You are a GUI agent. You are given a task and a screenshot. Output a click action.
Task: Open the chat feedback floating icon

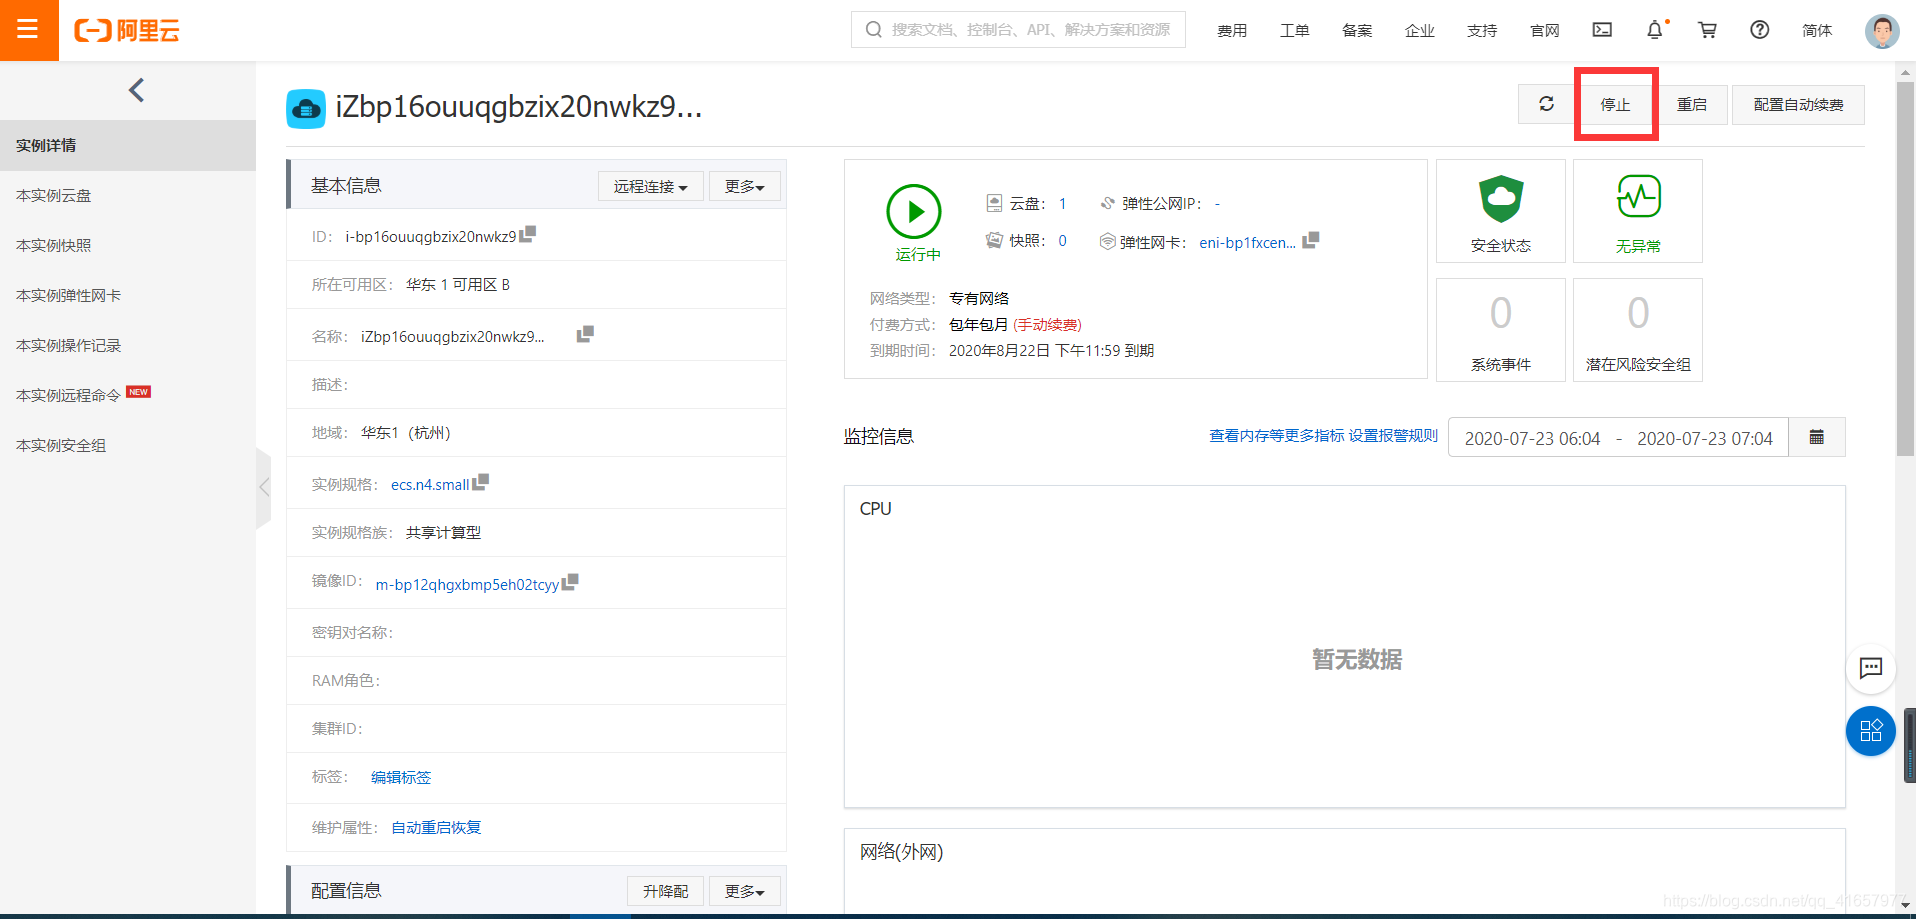pyautogui.click(x=1871, y=668)
